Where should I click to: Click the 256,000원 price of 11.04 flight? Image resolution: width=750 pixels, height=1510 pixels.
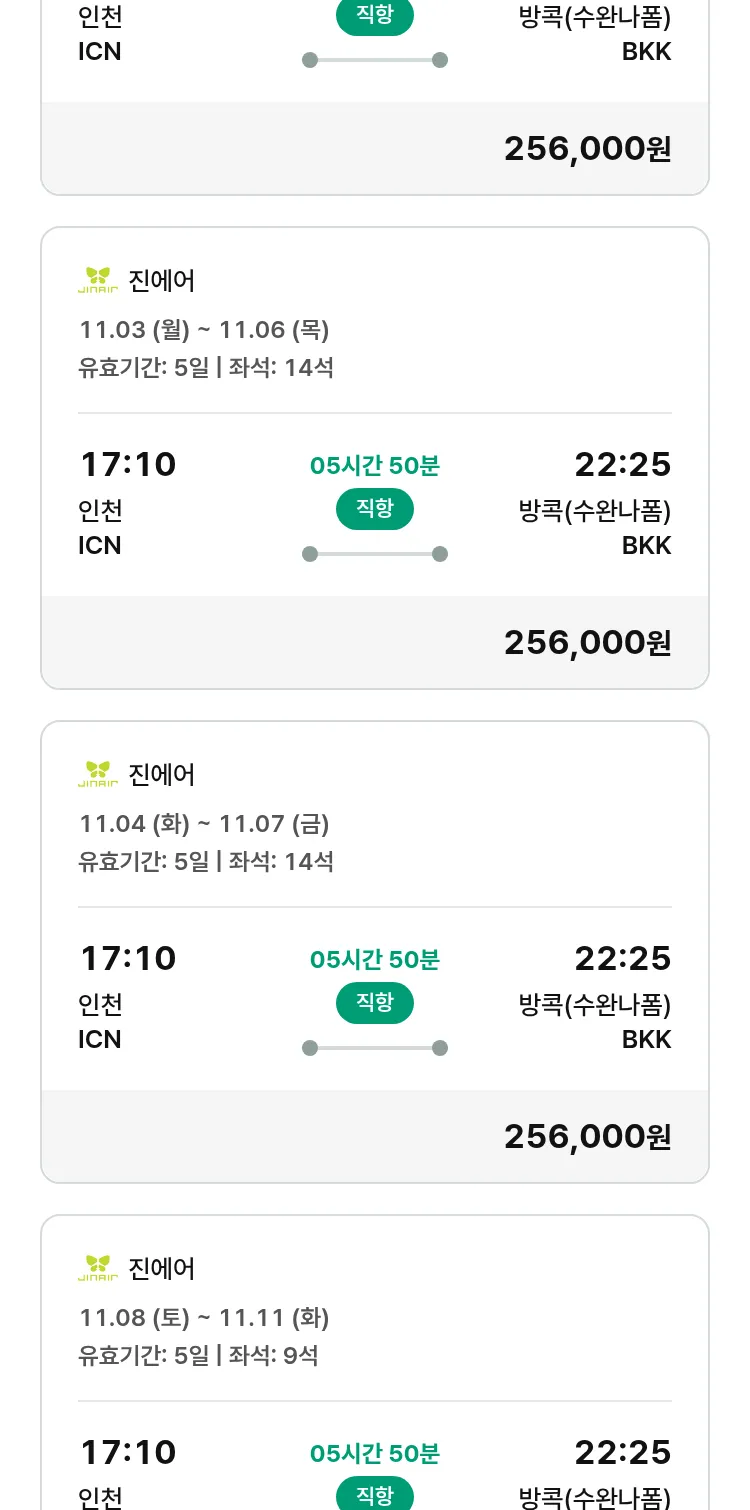point(587,1136)
